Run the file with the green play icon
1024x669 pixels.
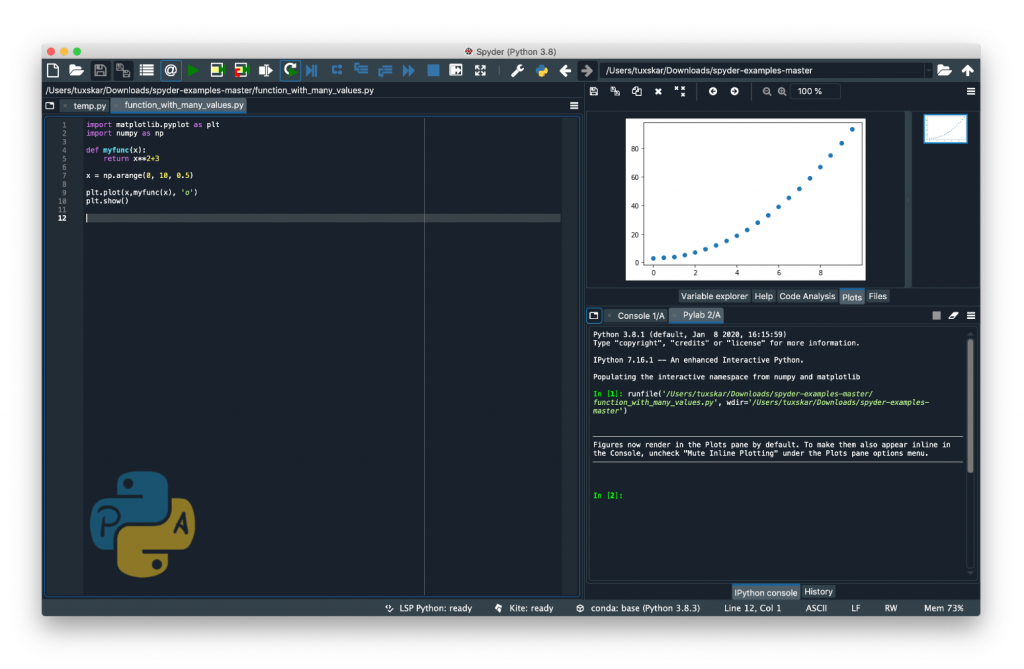click(193, 70)
